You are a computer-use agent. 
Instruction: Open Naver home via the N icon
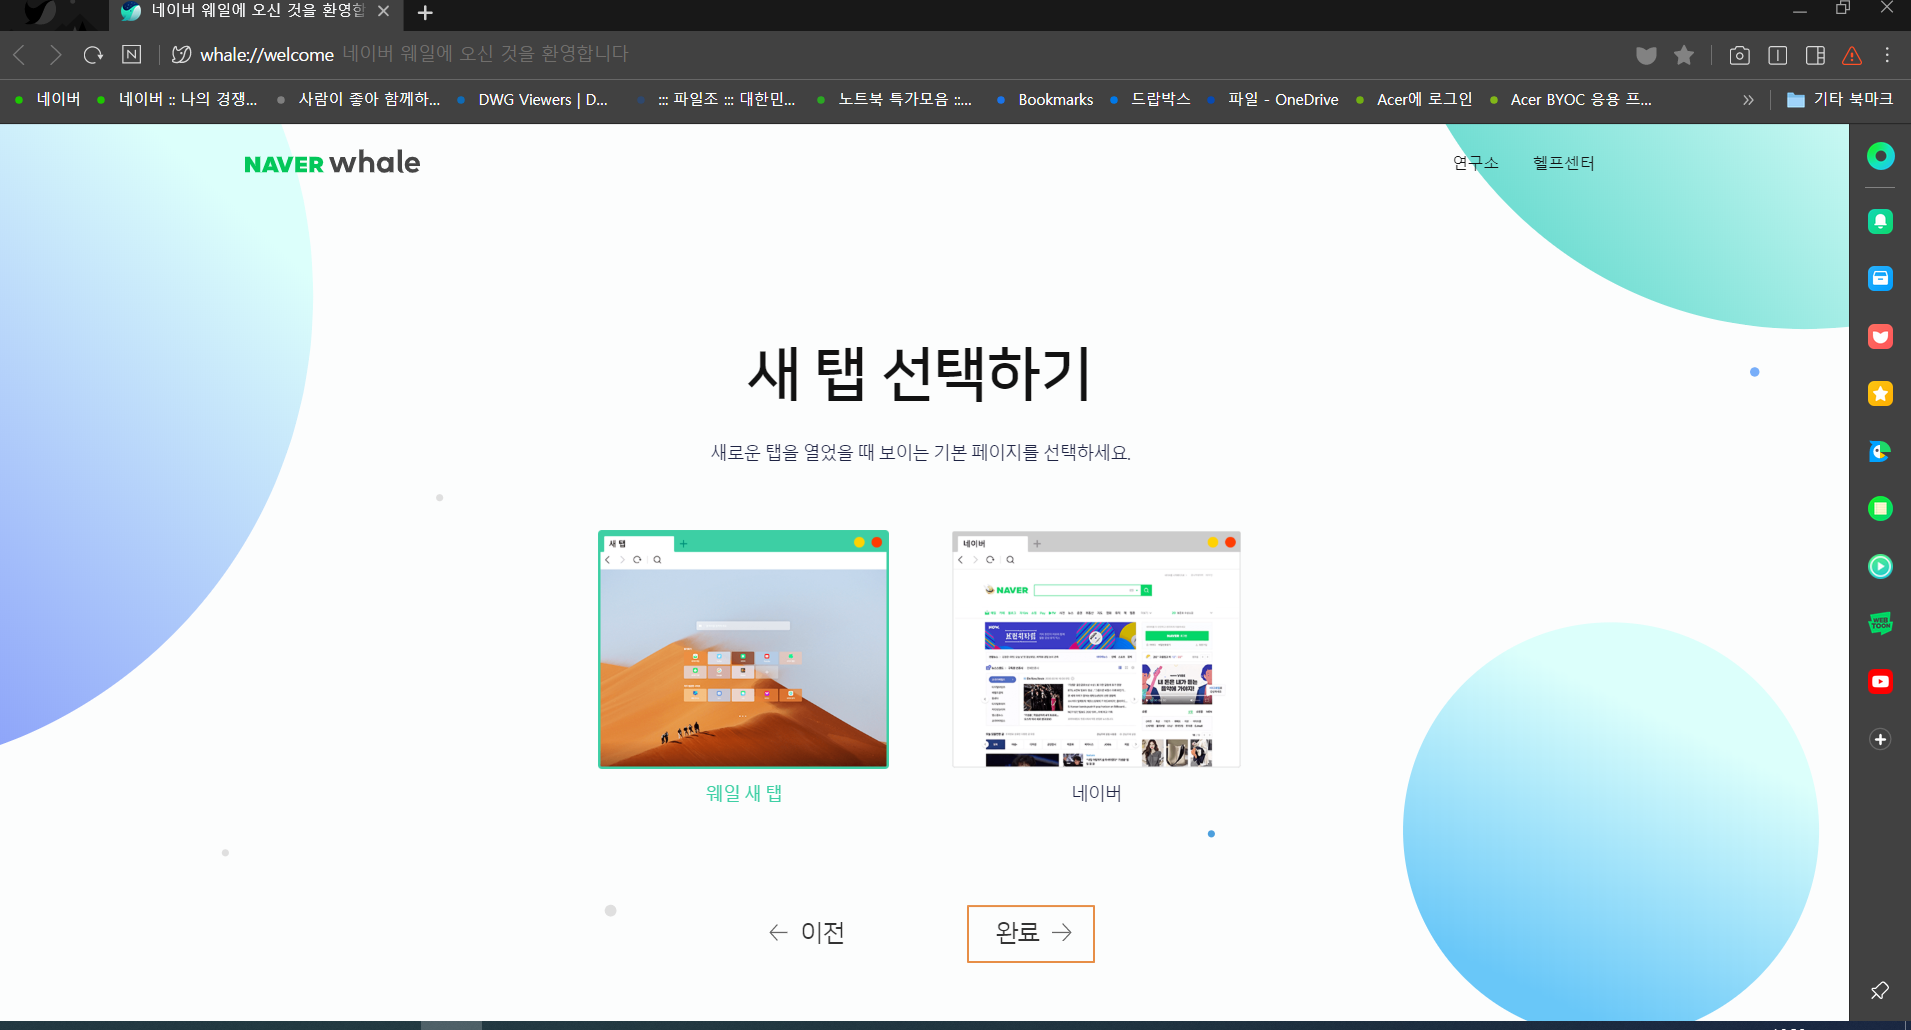pos(132,54)
